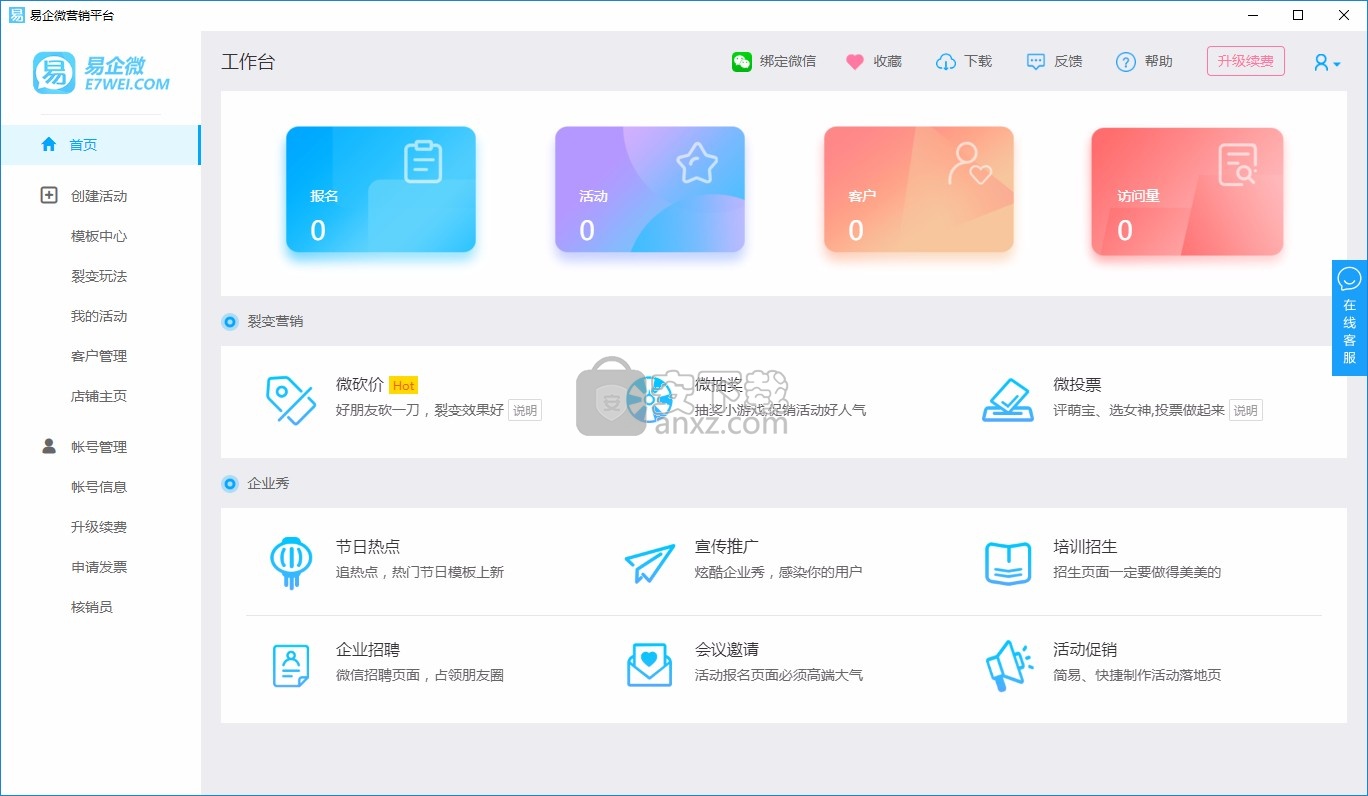Click the 帮助 text in header
The height and width of the screenshot is (796, 1368).
1159,61
